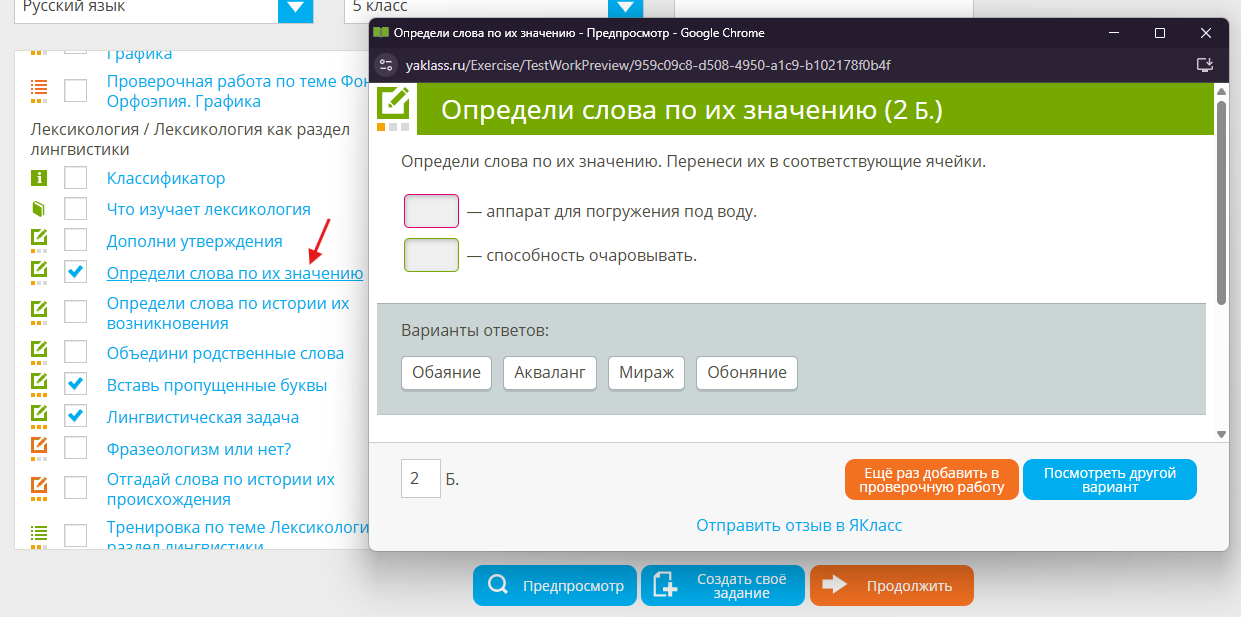Minimize the Chrome preview window

tap(1113, 33)
